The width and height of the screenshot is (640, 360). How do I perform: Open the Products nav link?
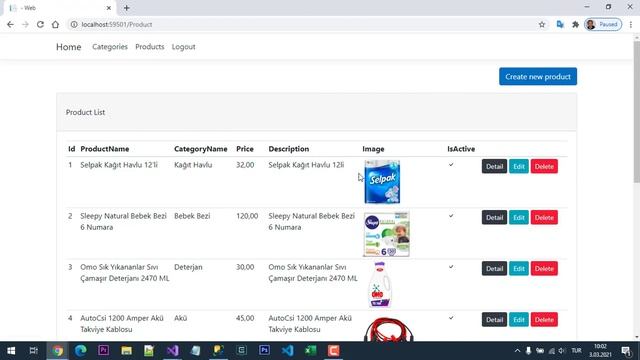coord(150,47)
